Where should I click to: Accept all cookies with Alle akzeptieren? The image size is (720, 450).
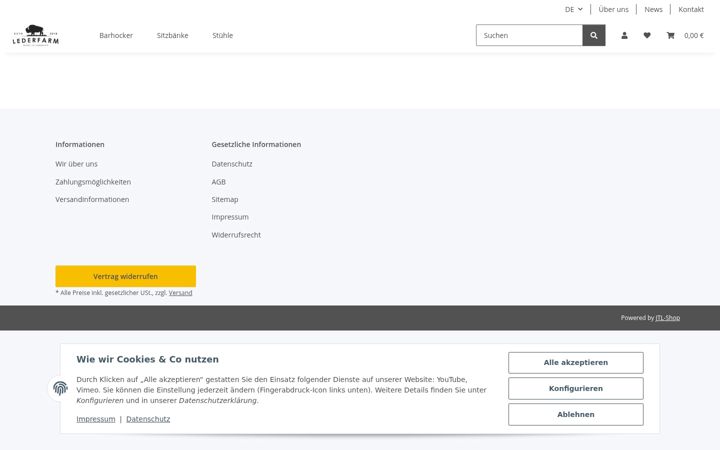tap(576, 363)
